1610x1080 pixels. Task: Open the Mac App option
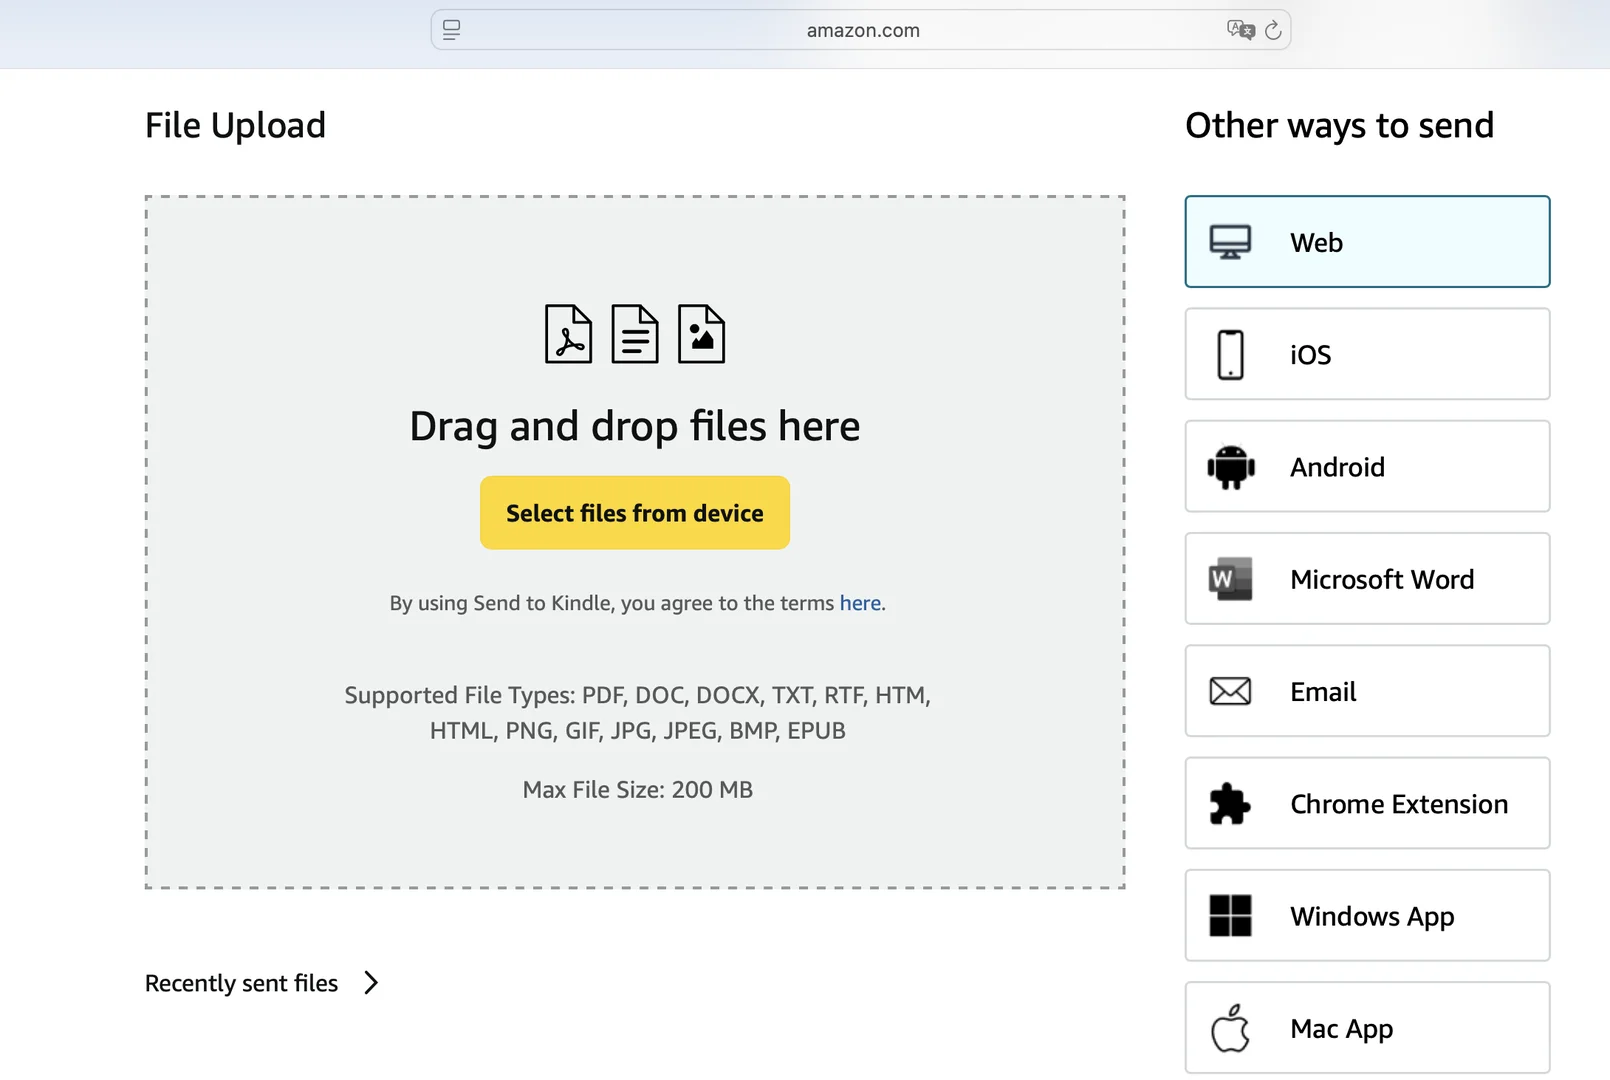click(x=1367, y=1028)
